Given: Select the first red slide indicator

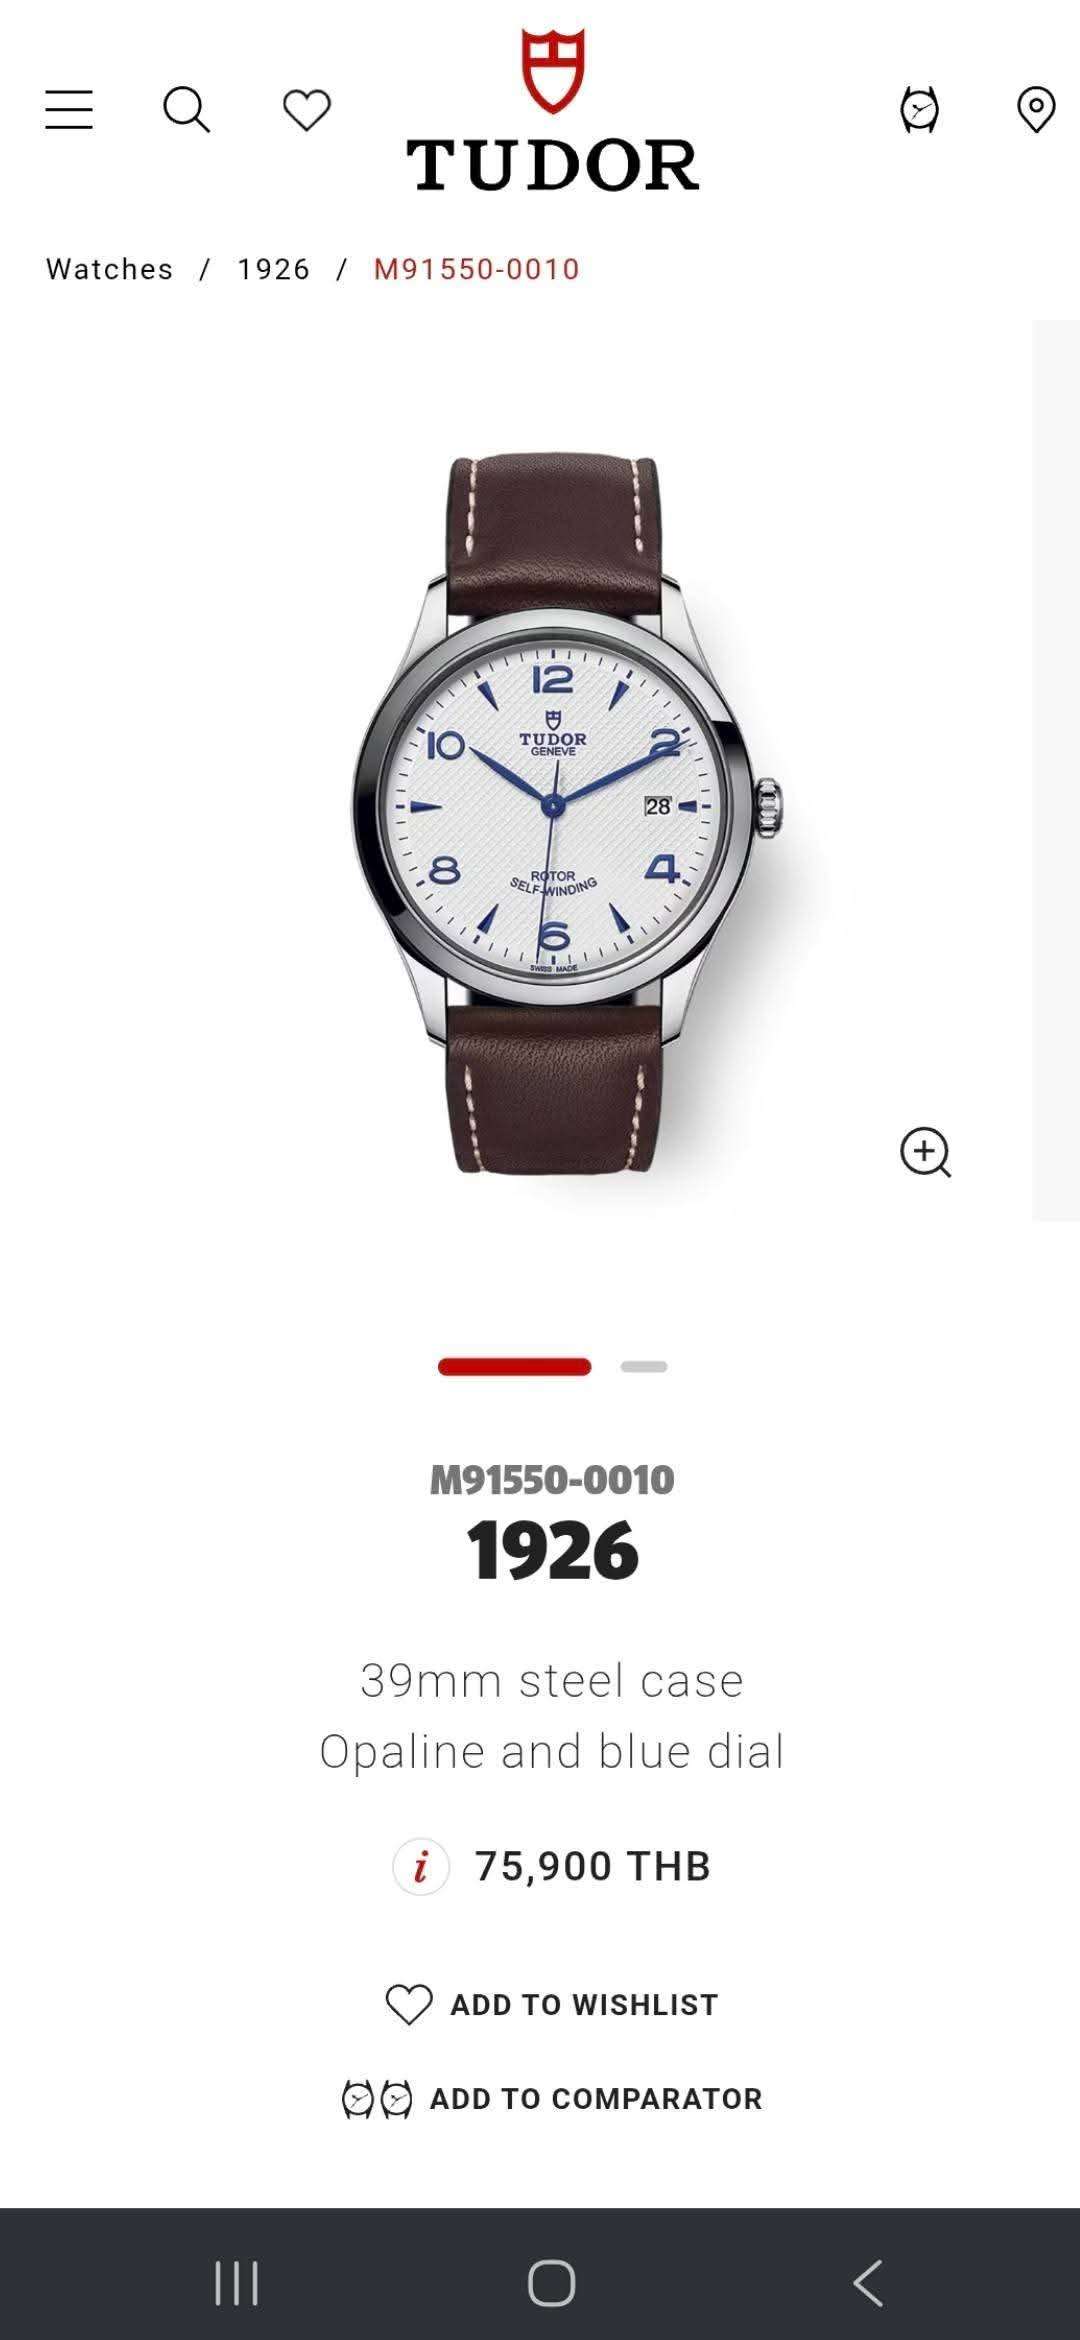Looking at the screenshot, I should (514, 1366).
